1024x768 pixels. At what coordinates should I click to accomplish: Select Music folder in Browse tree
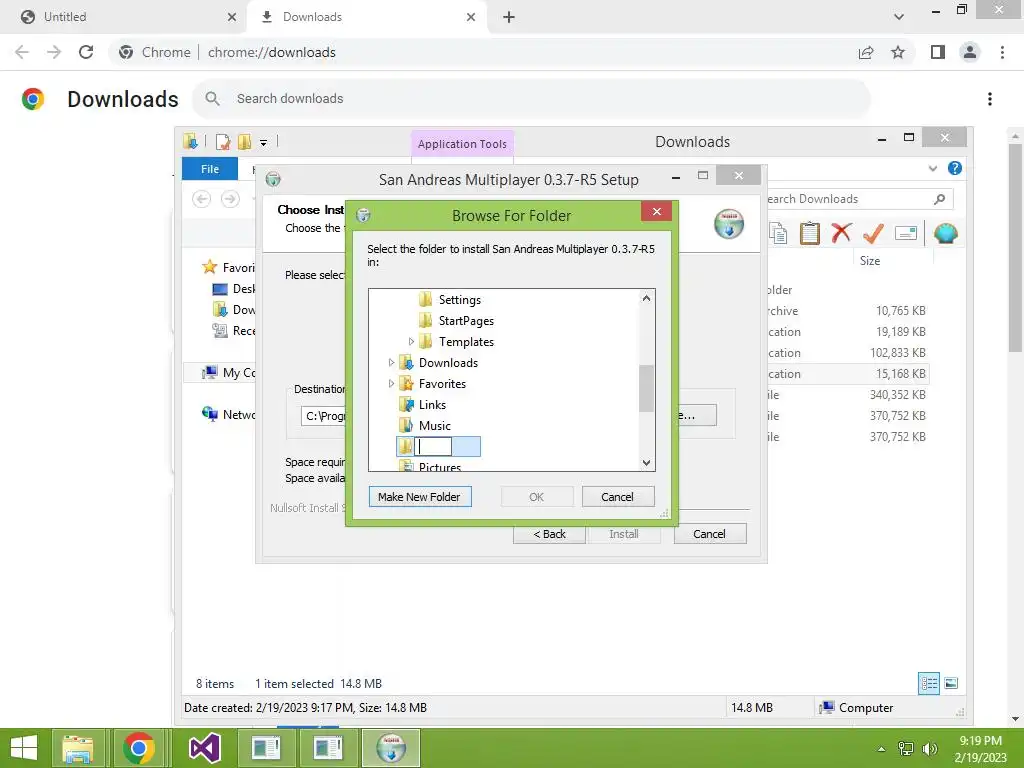click(434, 425)
